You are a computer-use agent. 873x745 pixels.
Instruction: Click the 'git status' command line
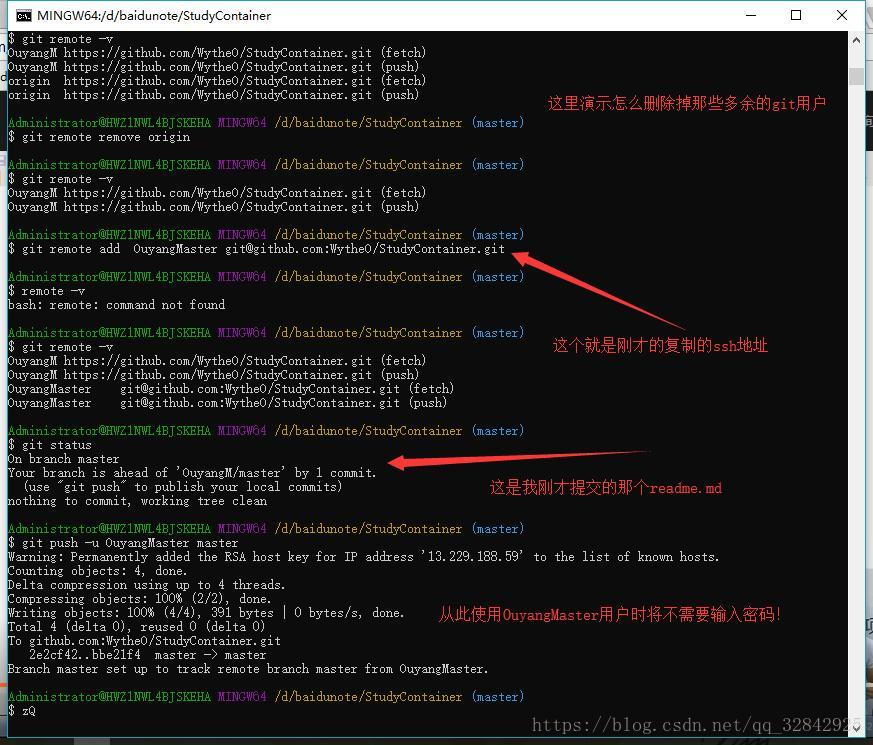tap(50, 445)
